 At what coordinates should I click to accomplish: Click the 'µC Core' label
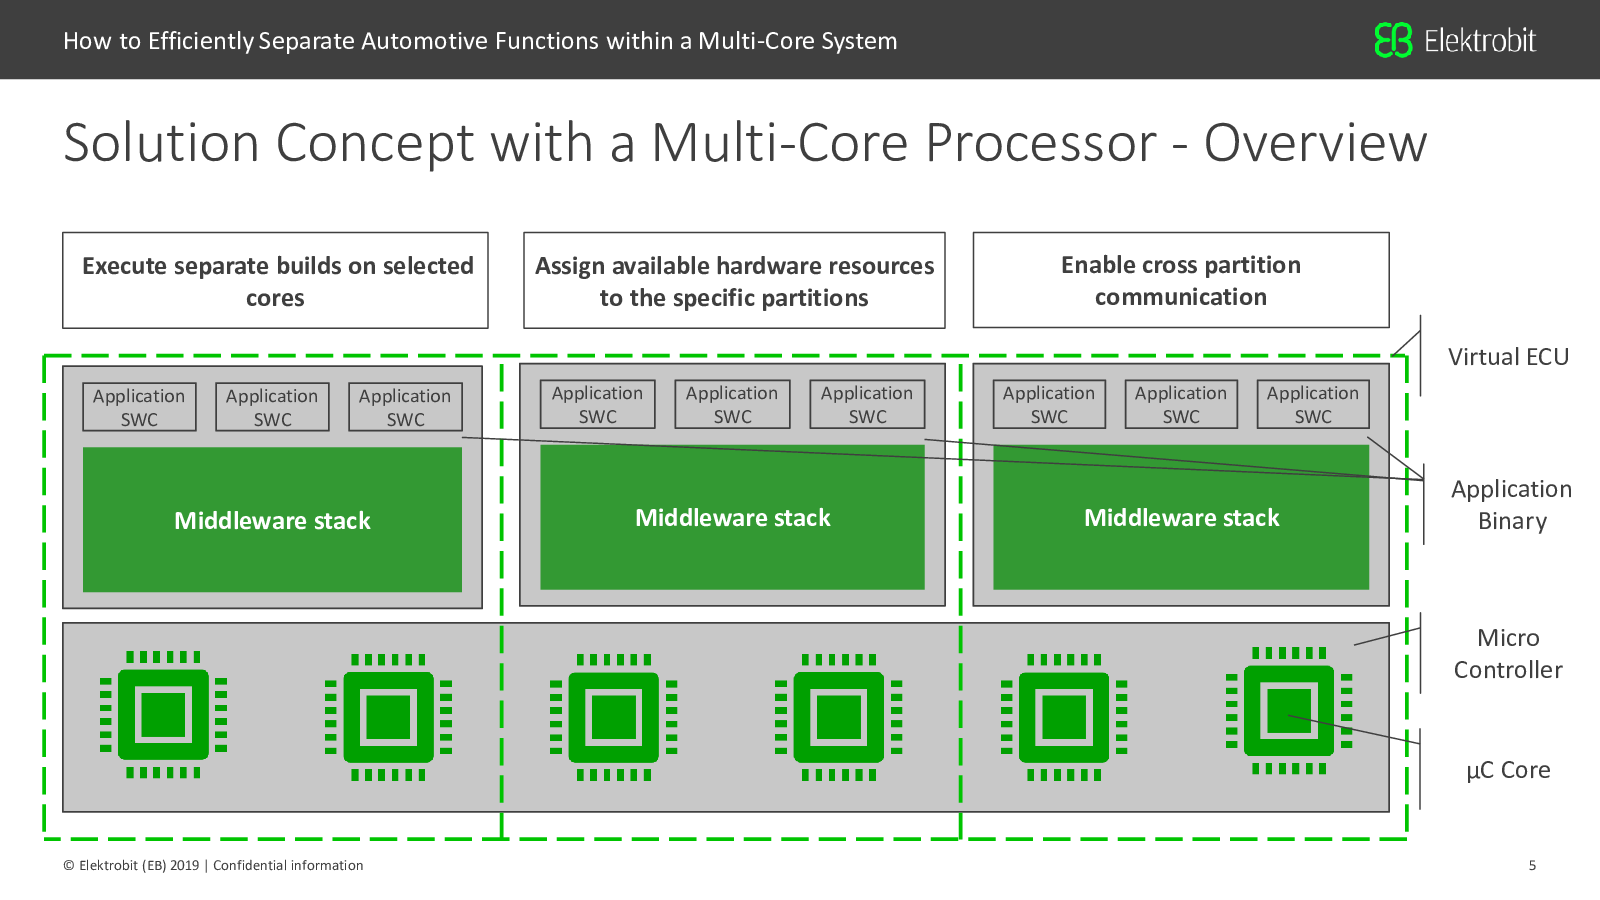coord(1508,770)
